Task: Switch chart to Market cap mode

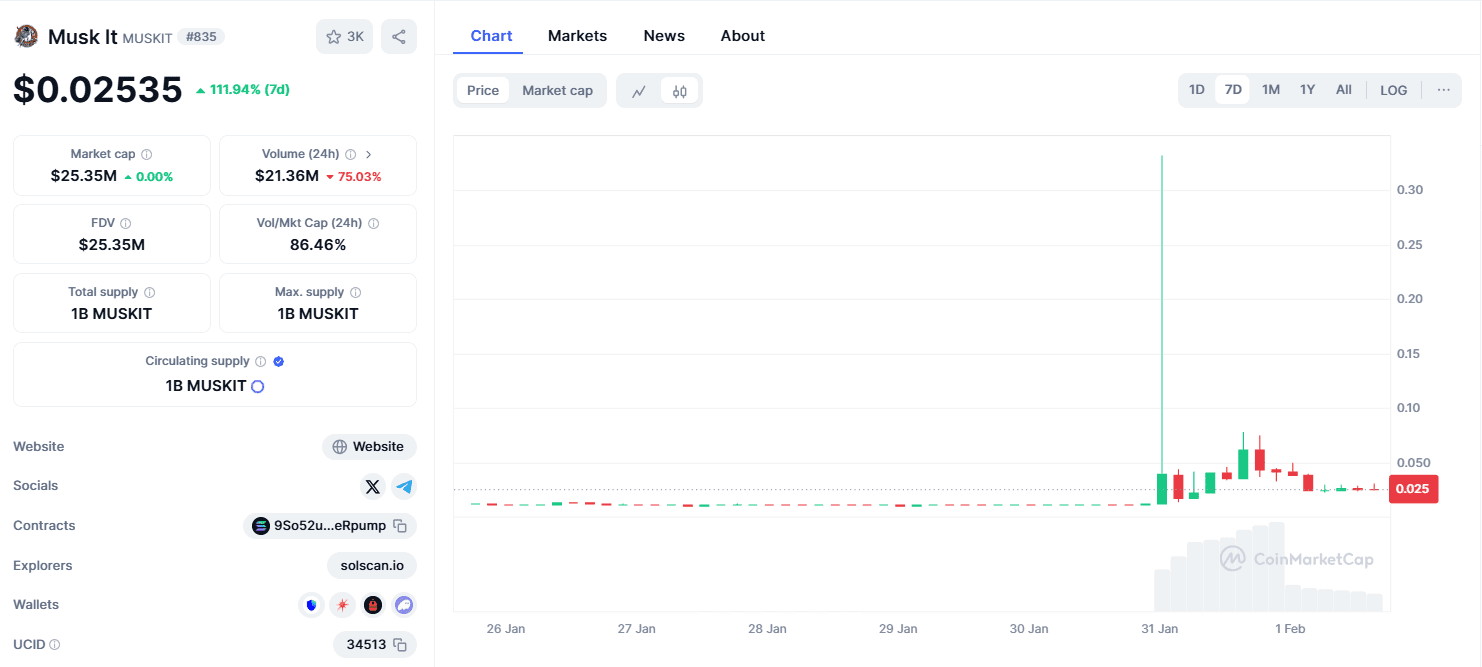Action: pyautogui.click(x=558, y=90)
